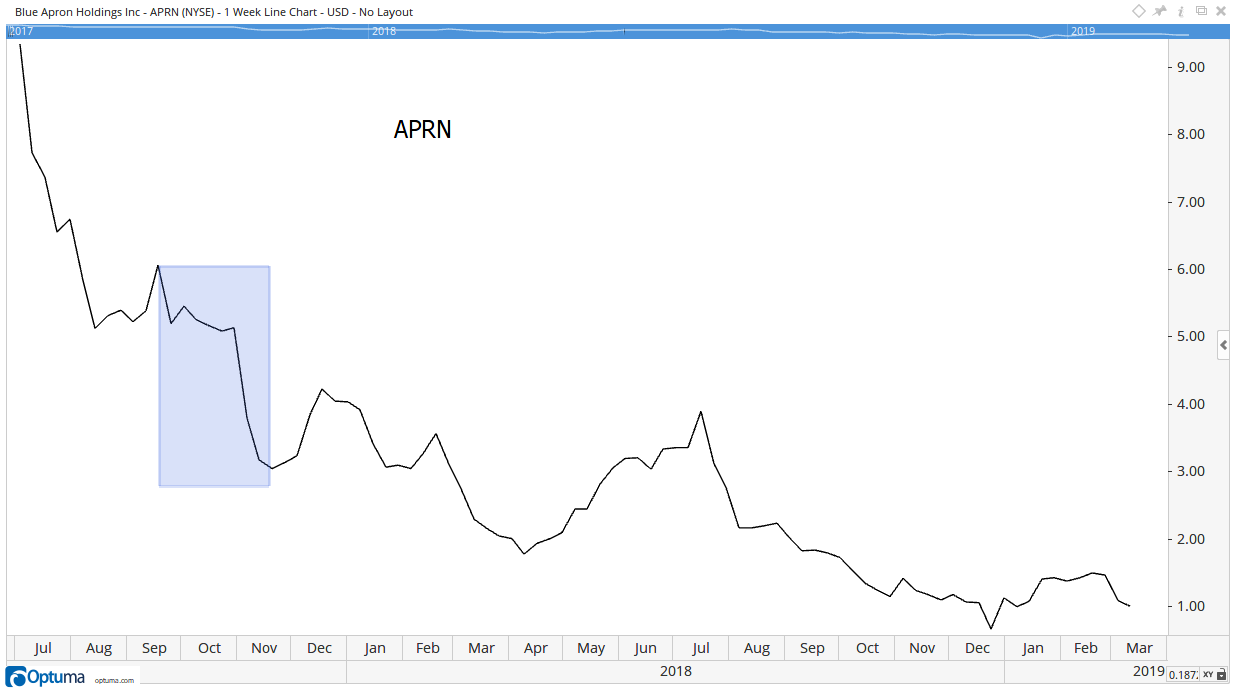The height and width of the screenshot is (691, 1236).
Task: Click the 0.187 scale value field
Action: 1182,675
